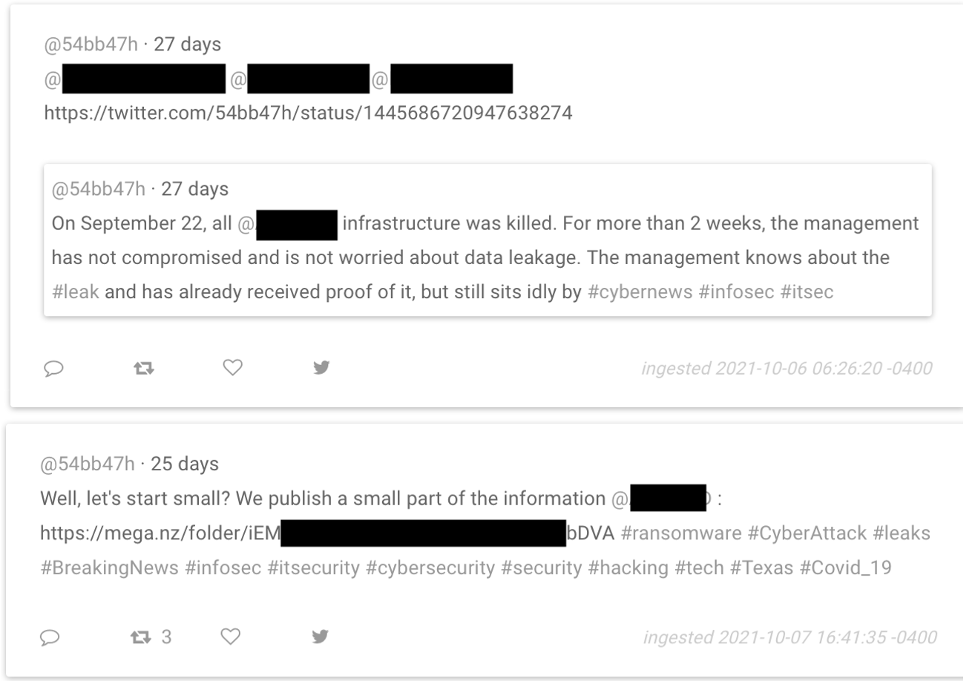Click the ingested 2021-10-07 timestamp
This screenshot has width=976, height=684.
pyautogui.click(x=790, y=637)
